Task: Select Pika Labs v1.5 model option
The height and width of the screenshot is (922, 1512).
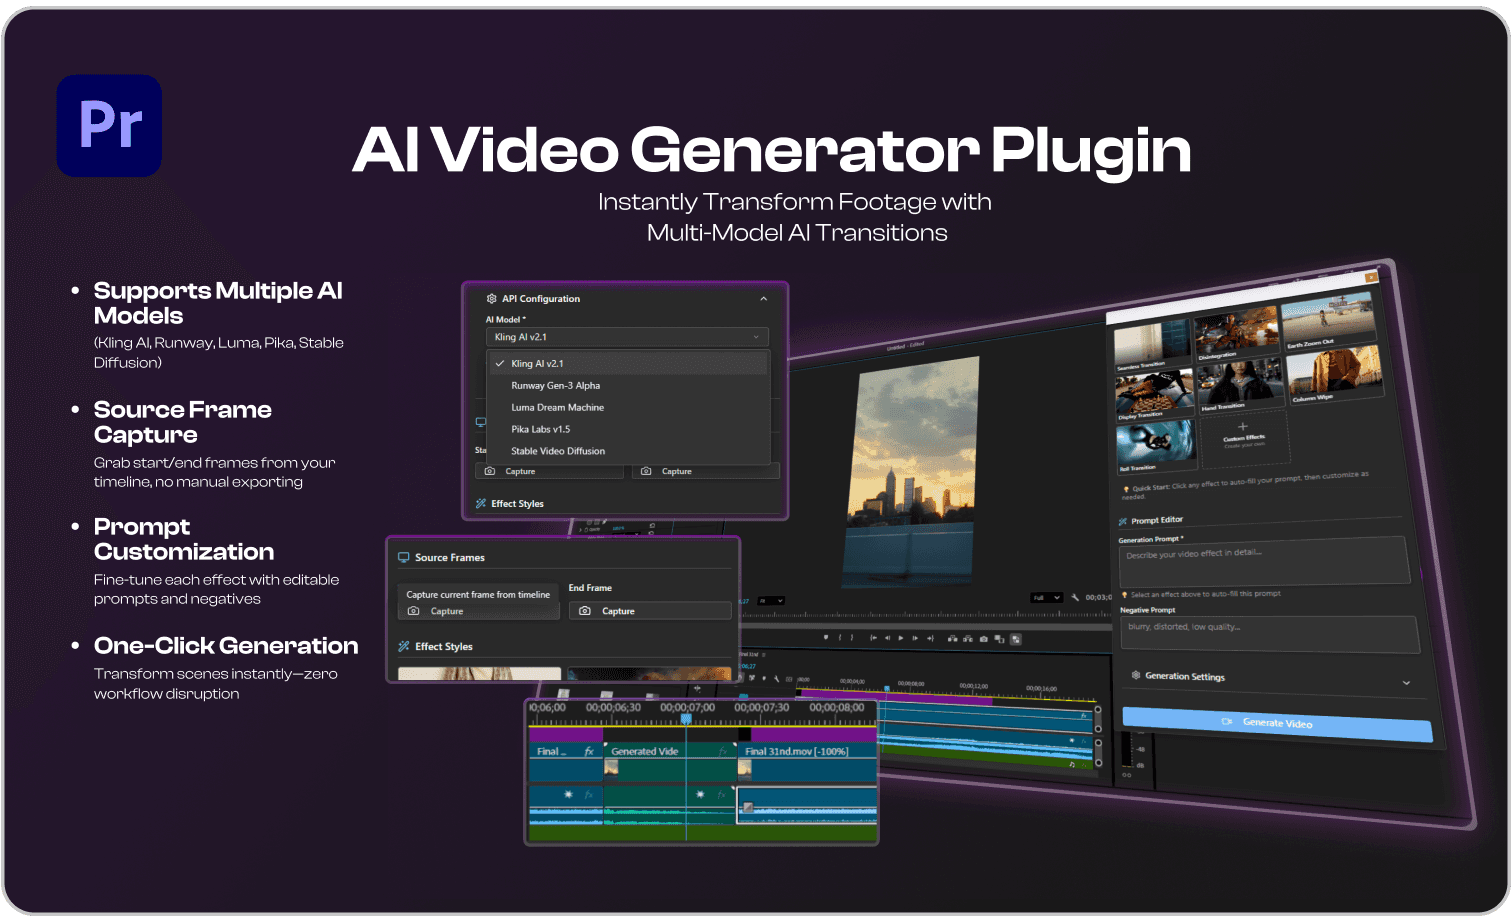Action: coord(627,429)
